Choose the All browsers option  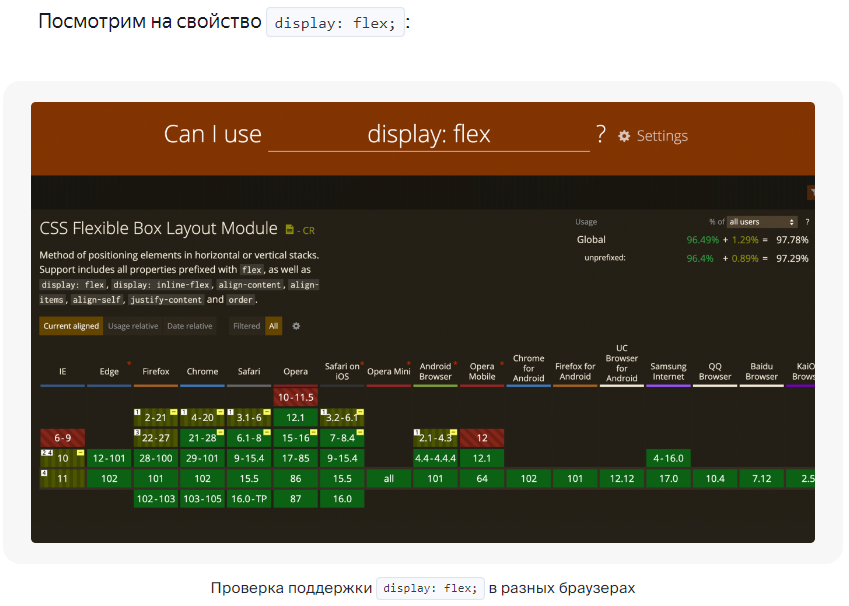pos(273,326)
